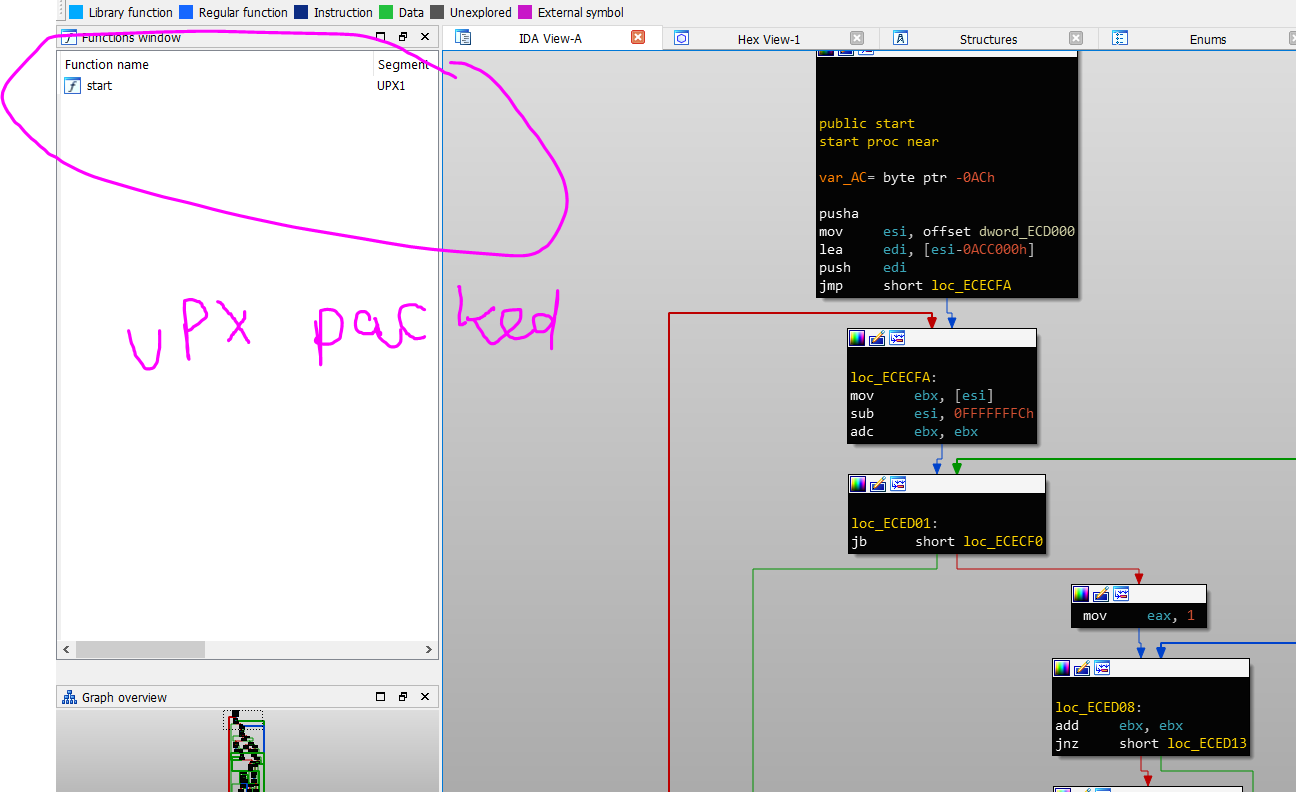Click 'var_AC= byte ptr -0ACh' line
The image size is (1296, 792).
point(907,178)
